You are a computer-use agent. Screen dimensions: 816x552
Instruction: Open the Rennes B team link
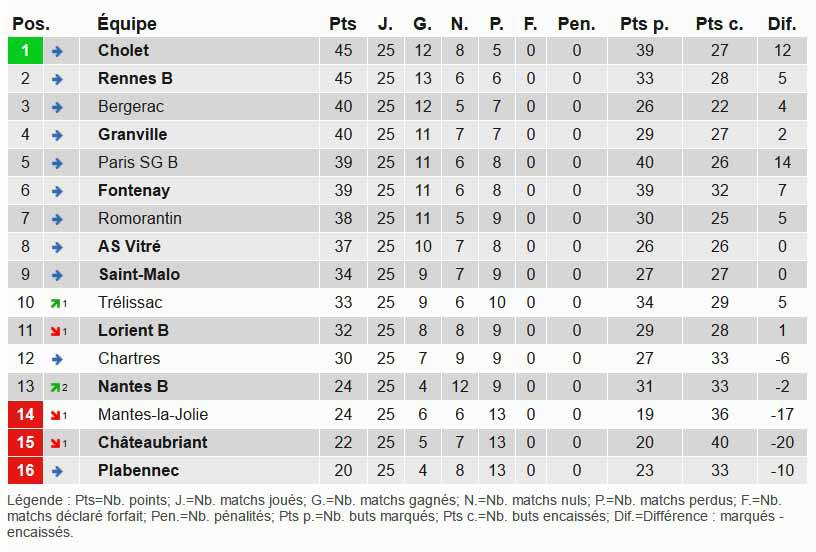tap(135, 78)
